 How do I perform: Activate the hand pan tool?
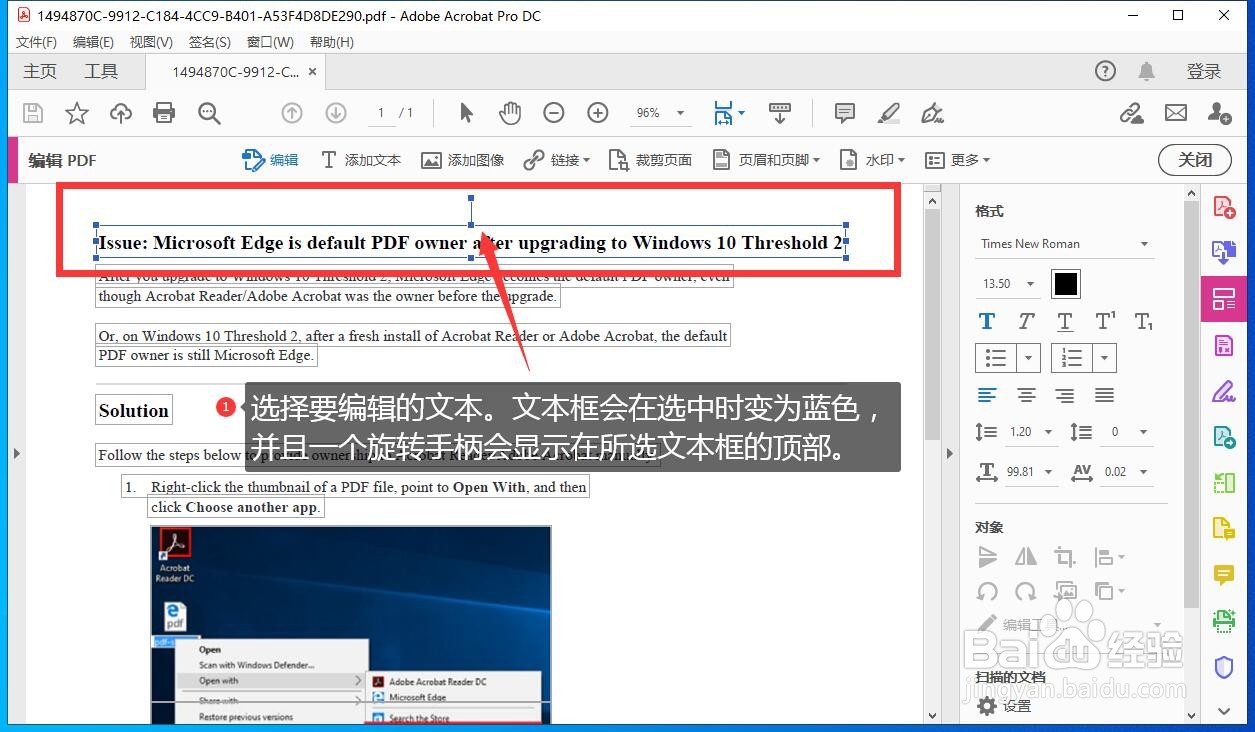(510, 113)
